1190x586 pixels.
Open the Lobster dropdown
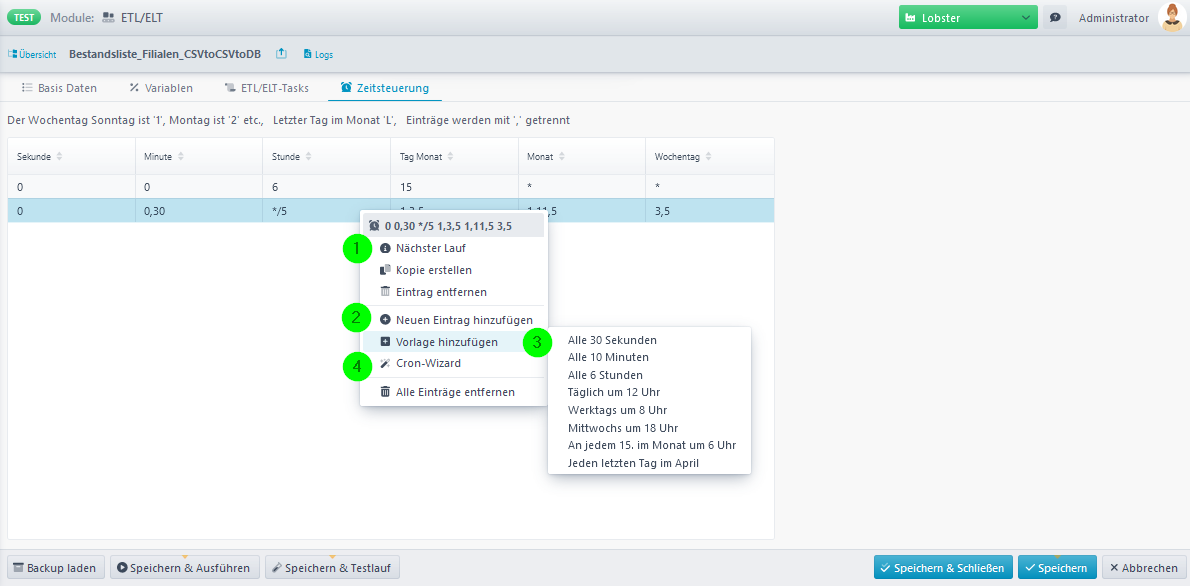click(967, 18)
